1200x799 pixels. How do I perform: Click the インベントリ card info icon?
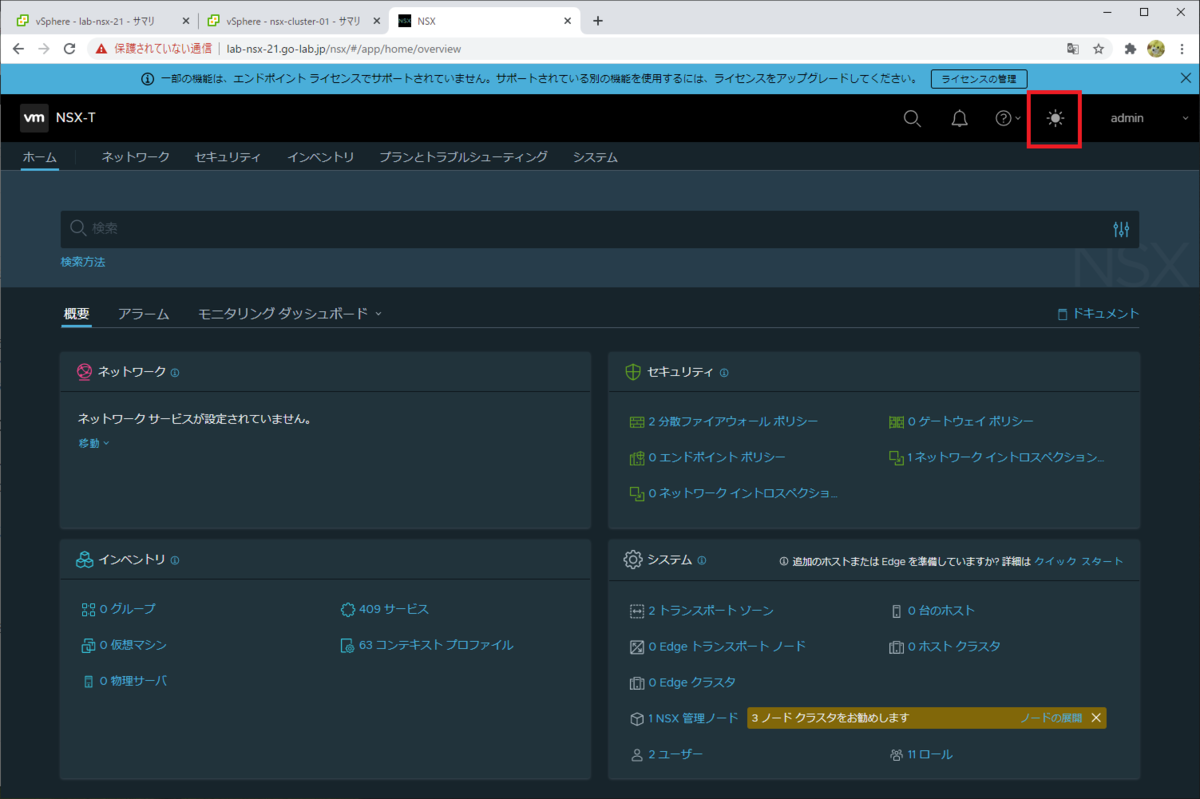point(175,560)
